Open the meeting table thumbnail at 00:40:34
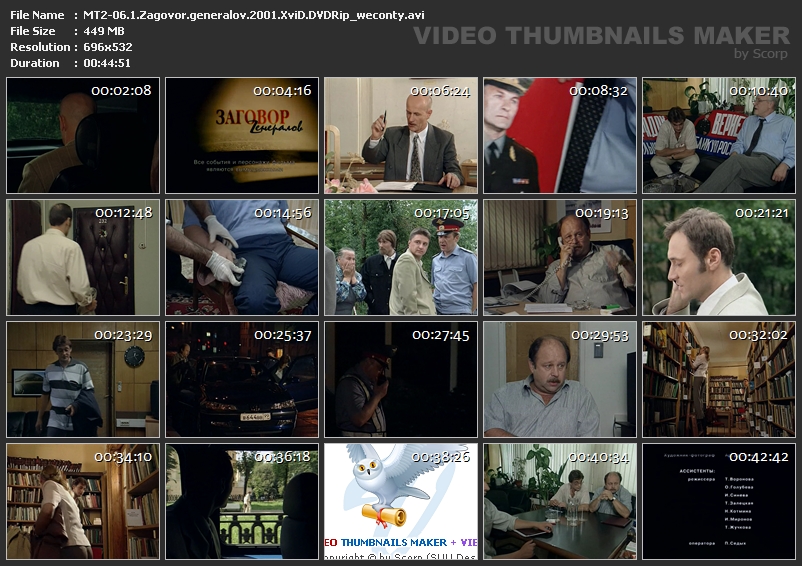 (560, 502)
